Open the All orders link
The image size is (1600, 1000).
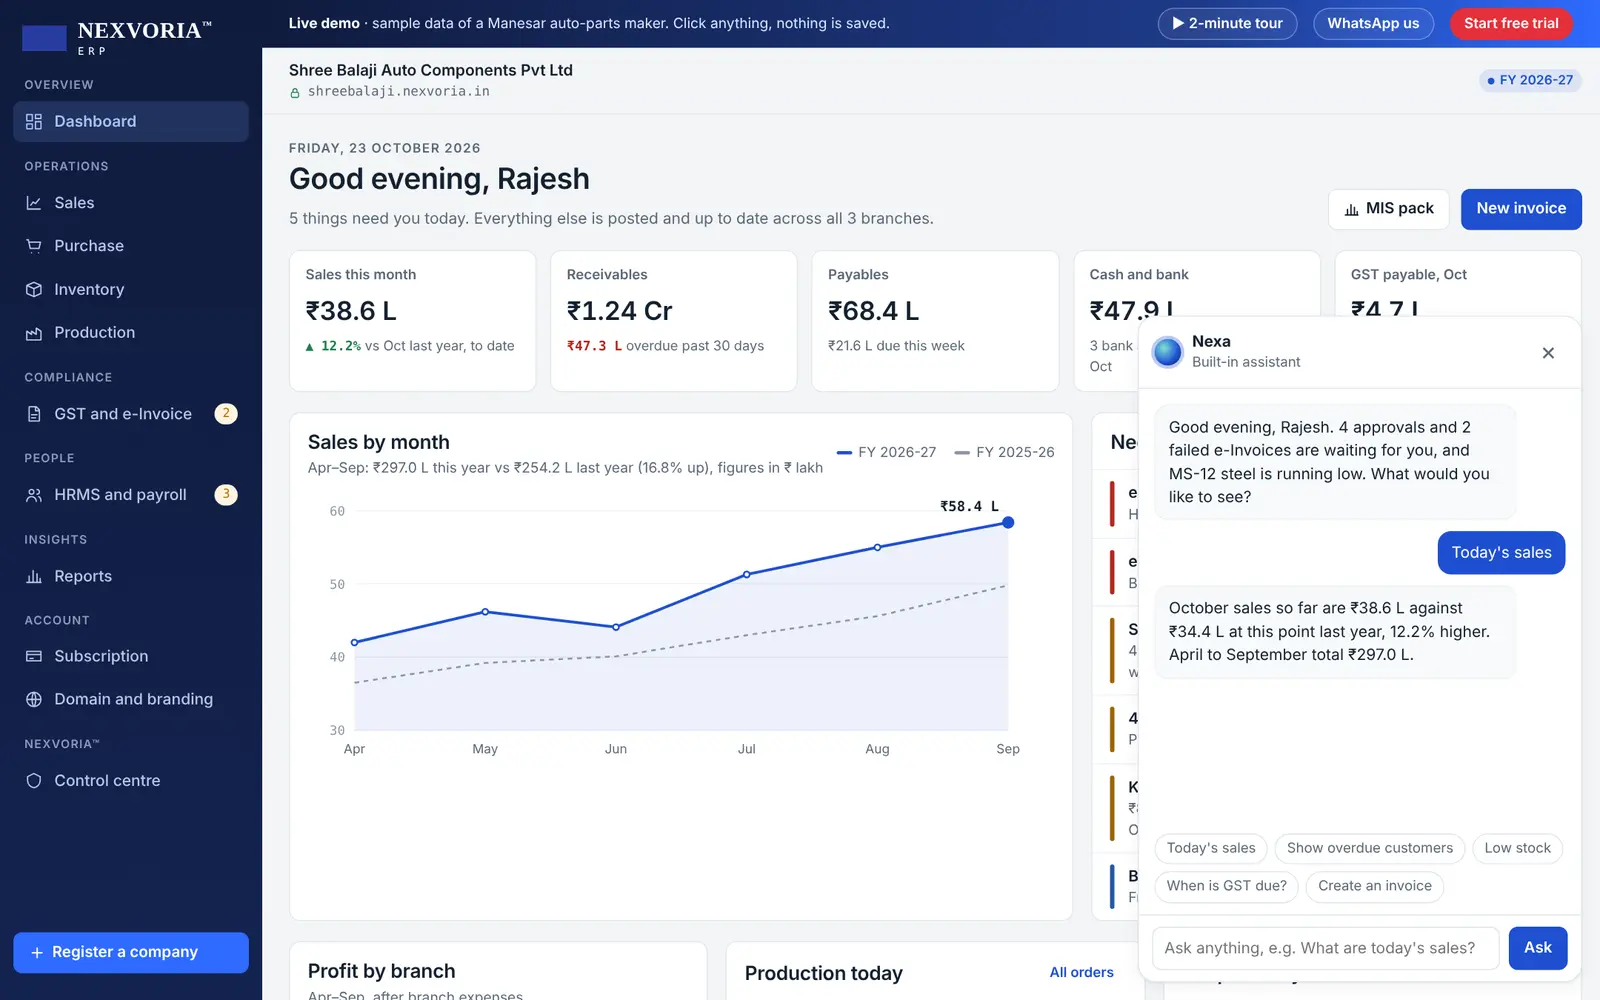[1081, 972]
